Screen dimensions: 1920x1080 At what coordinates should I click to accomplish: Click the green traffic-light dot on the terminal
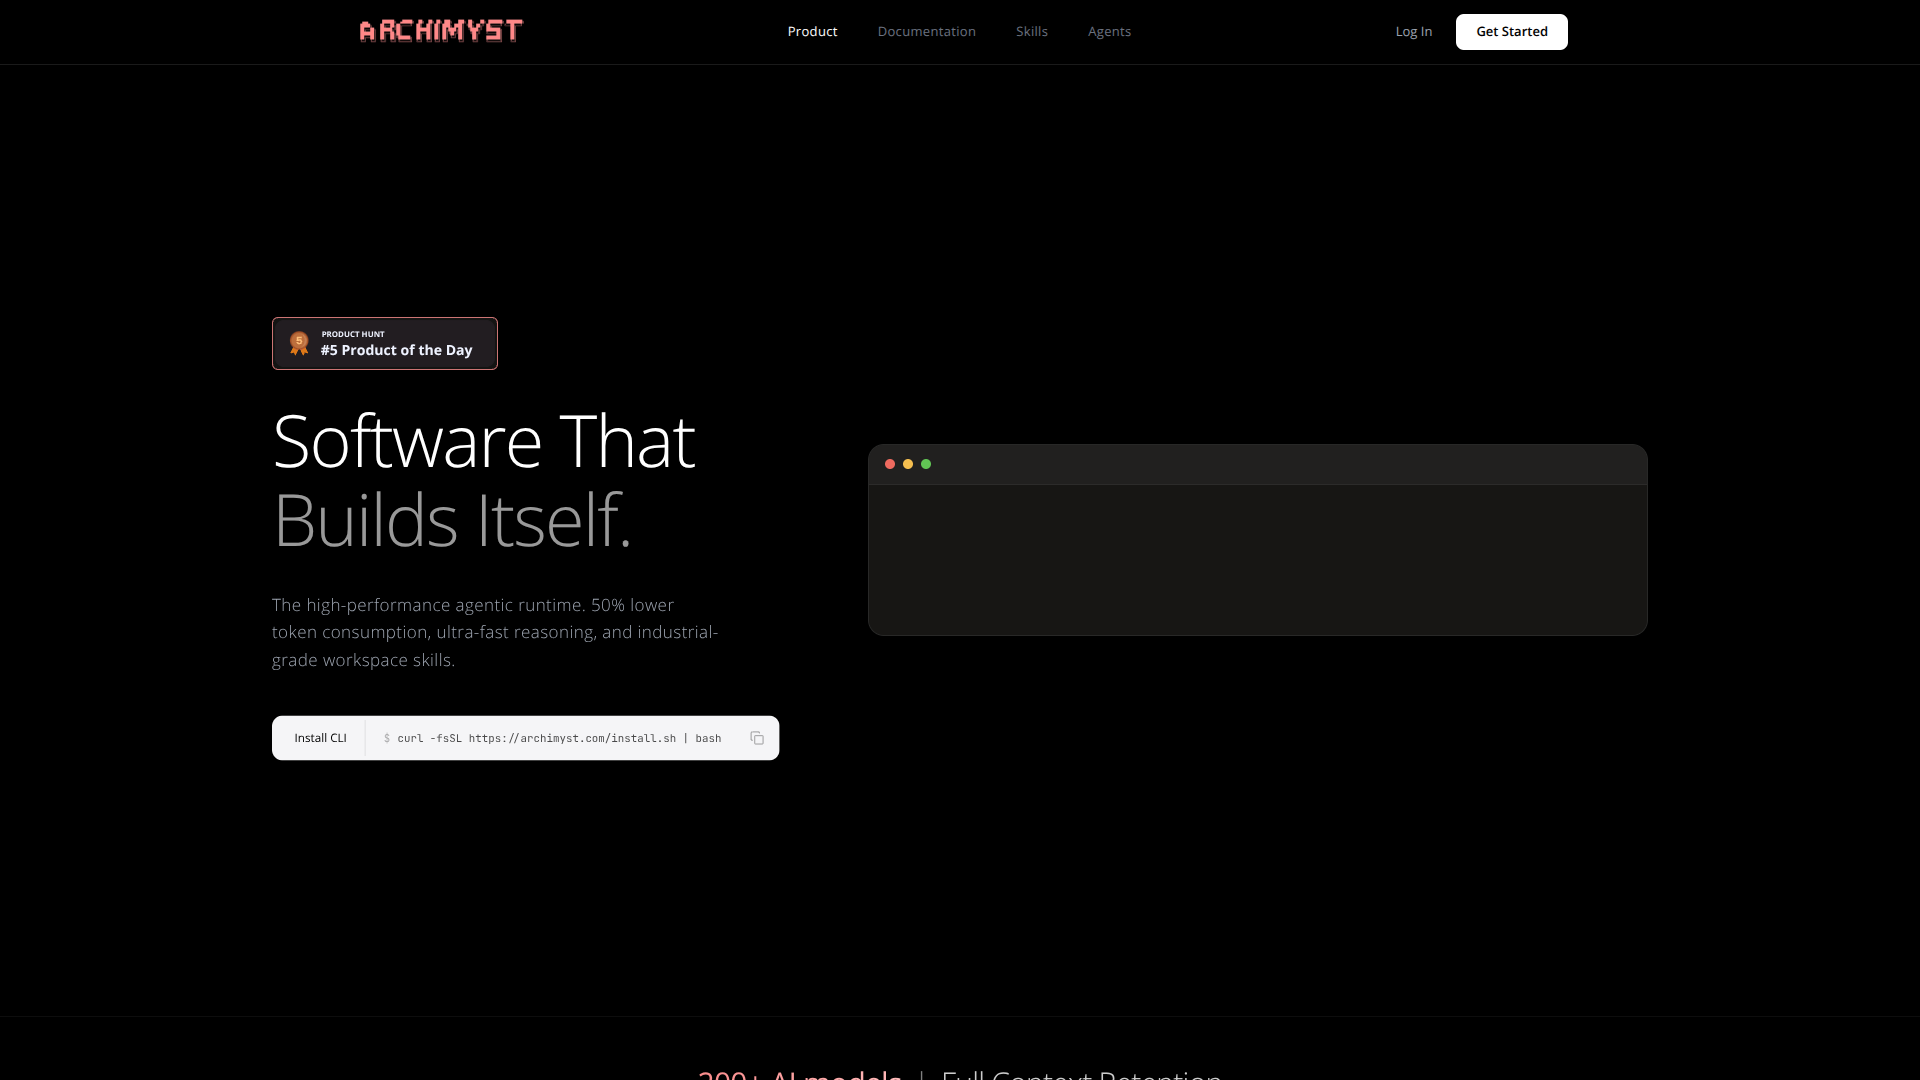(927, 464)
